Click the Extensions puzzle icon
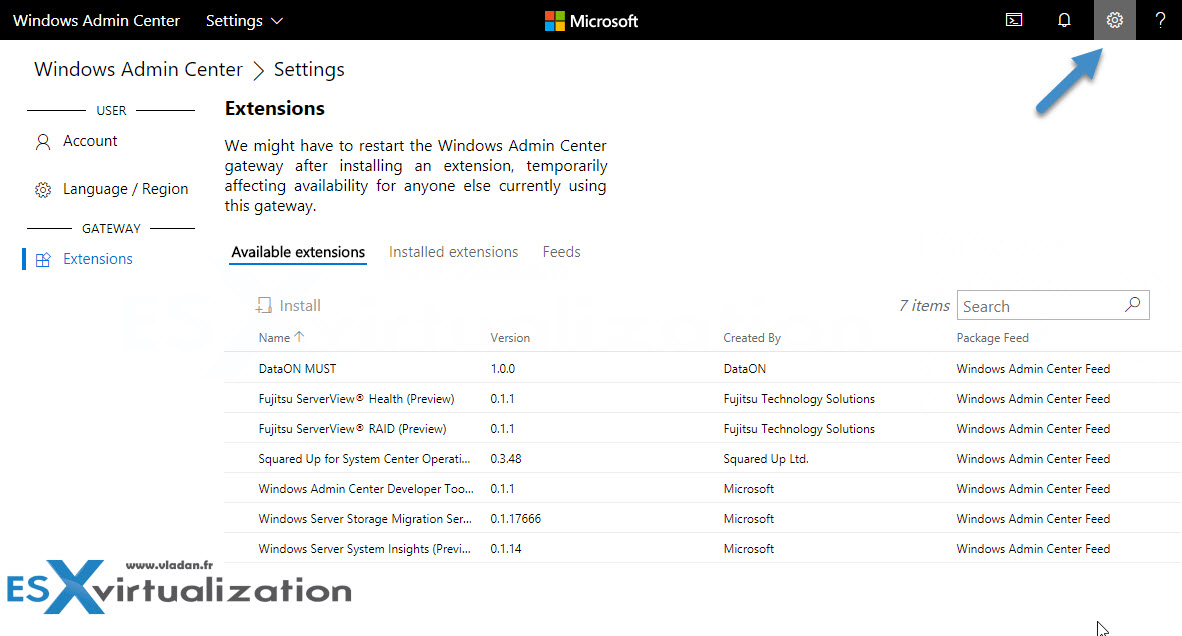This screenshot has height=636, width=1182. pyautogui.click(x=43, y=260)
